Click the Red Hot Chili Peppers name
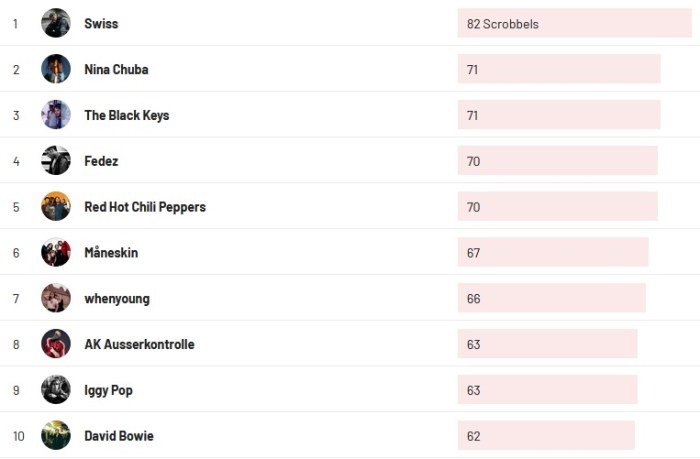 tap(145, 207)
